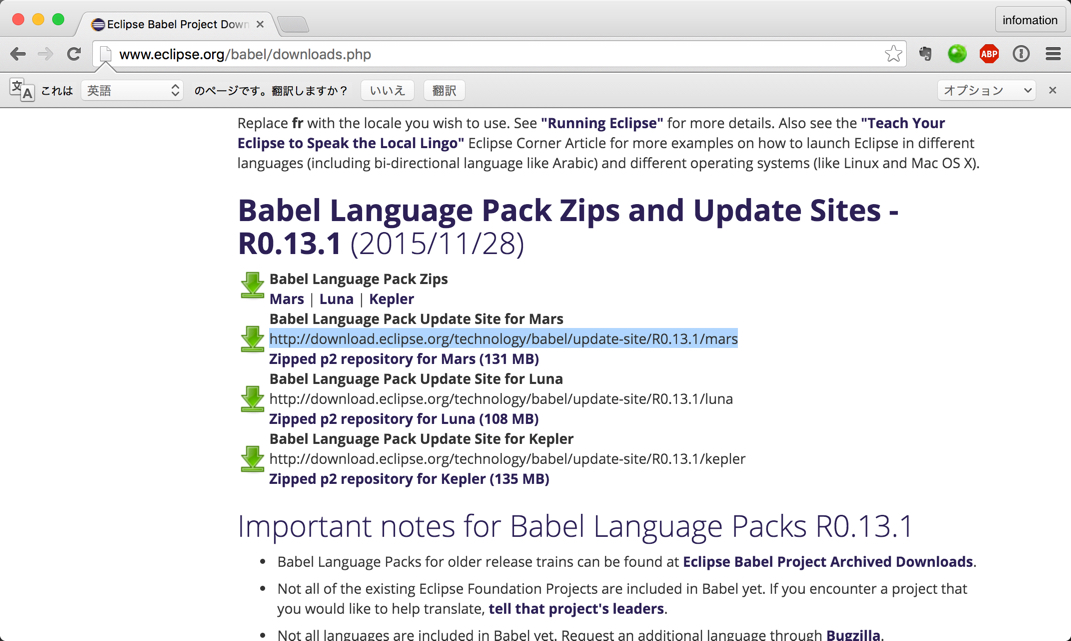Click the browser forward arrow
Screen dimensions: 1071x641
tap(46, 54)
